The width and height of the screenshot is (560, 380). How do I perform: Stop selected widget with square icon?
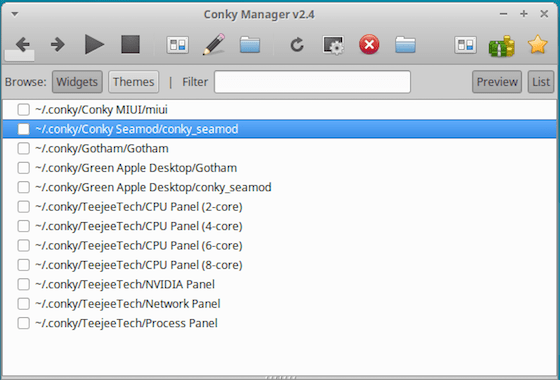point(130,44)
